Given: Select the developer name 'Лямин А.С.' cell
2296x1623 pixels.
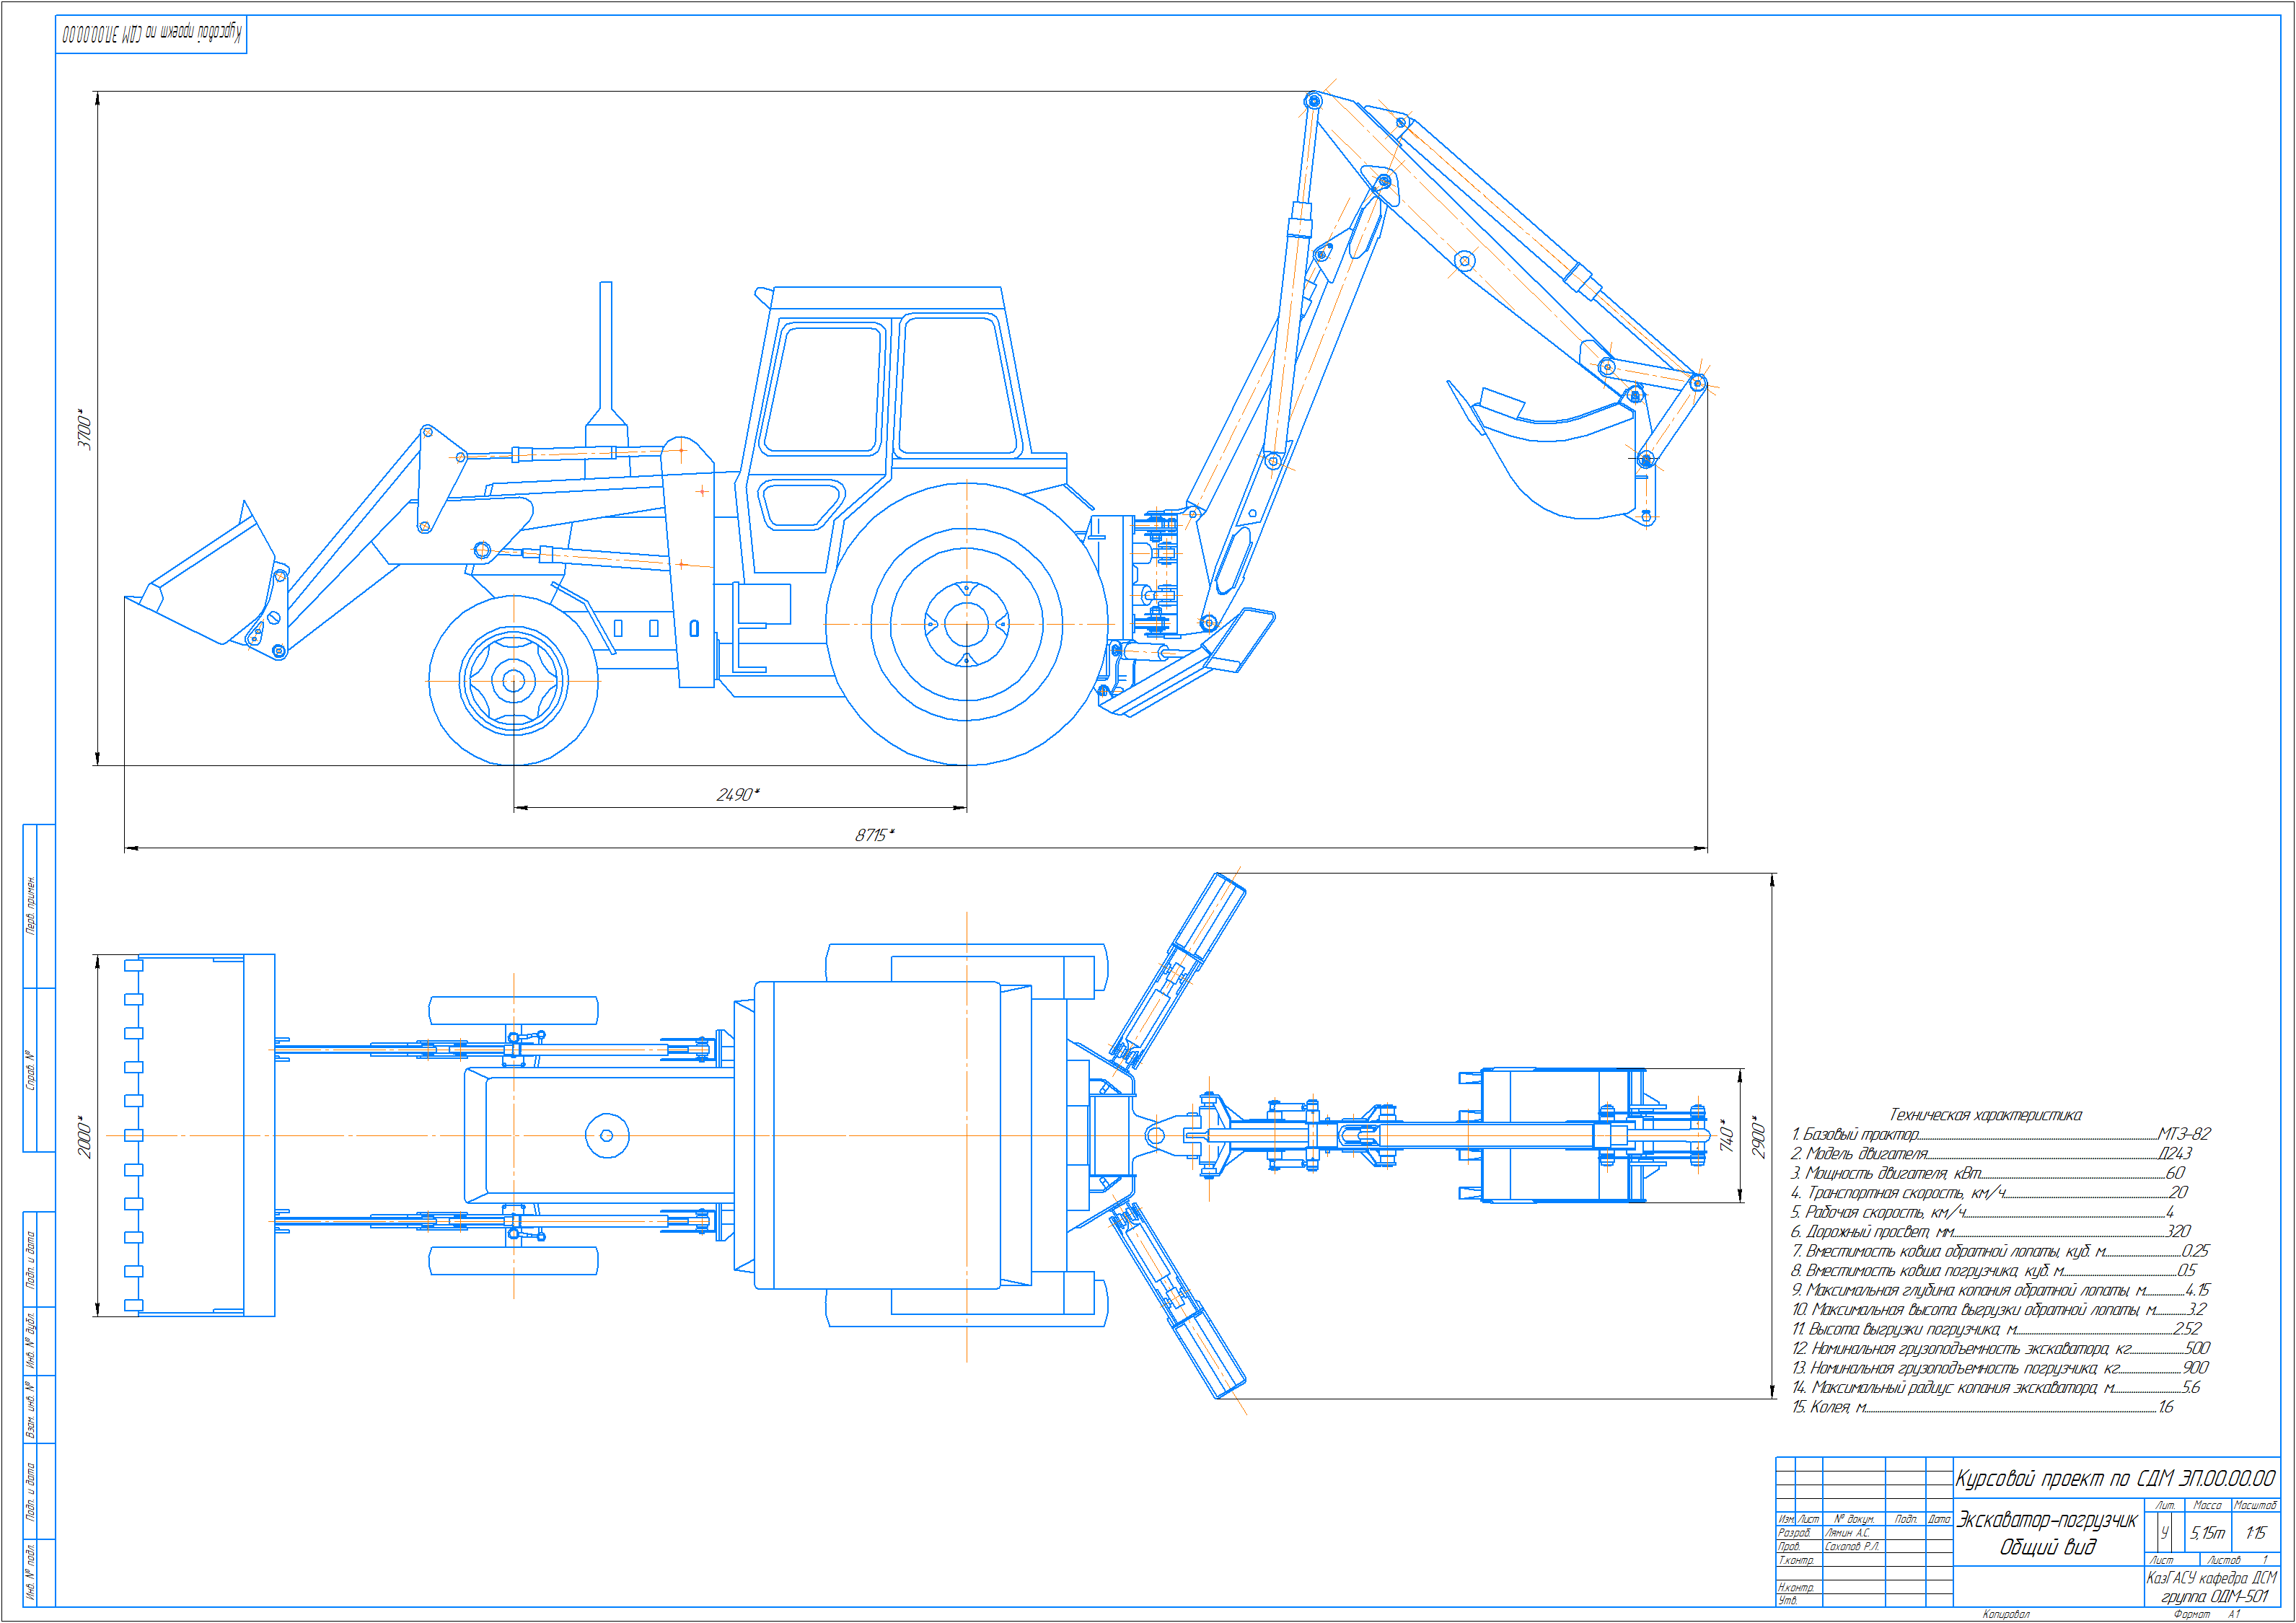Looking at the screenshot, I should (x=1848, y=1532).
